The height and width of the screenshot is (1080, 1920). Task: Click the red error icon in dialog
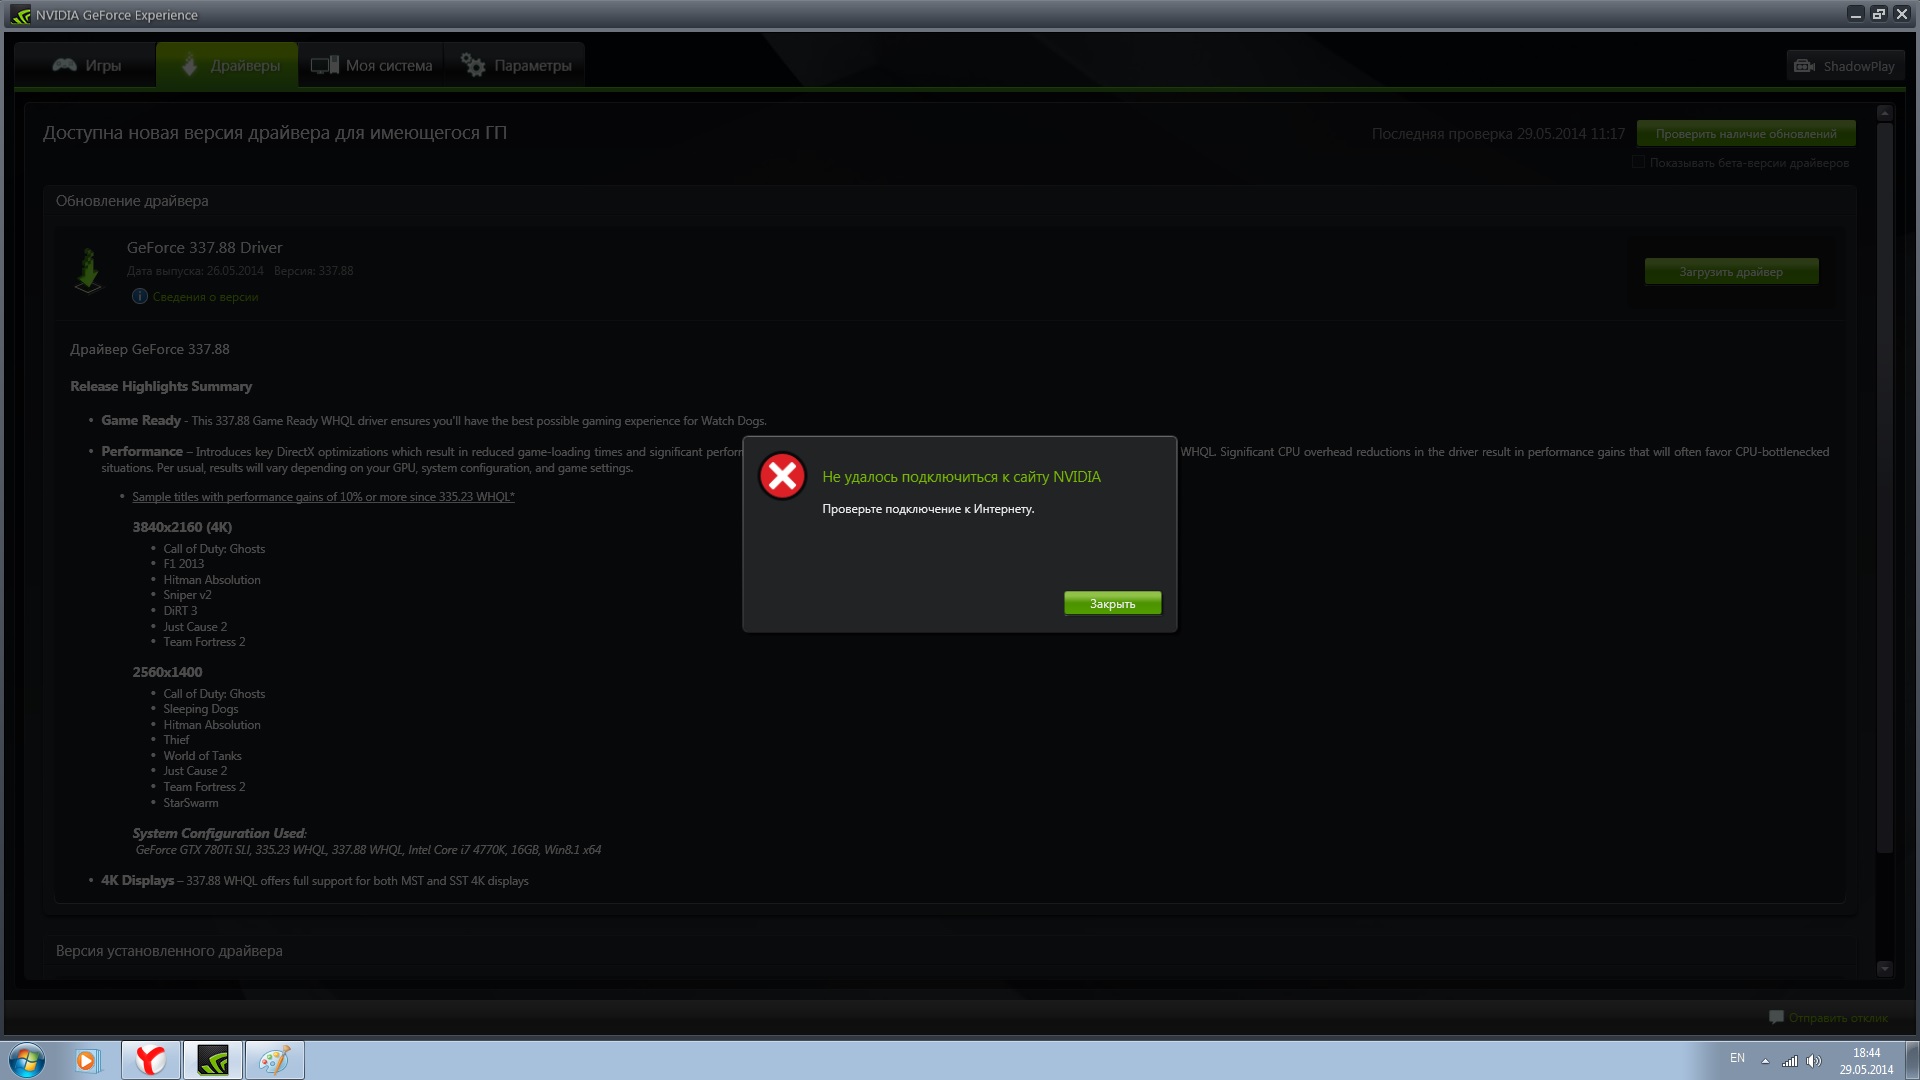782,476
